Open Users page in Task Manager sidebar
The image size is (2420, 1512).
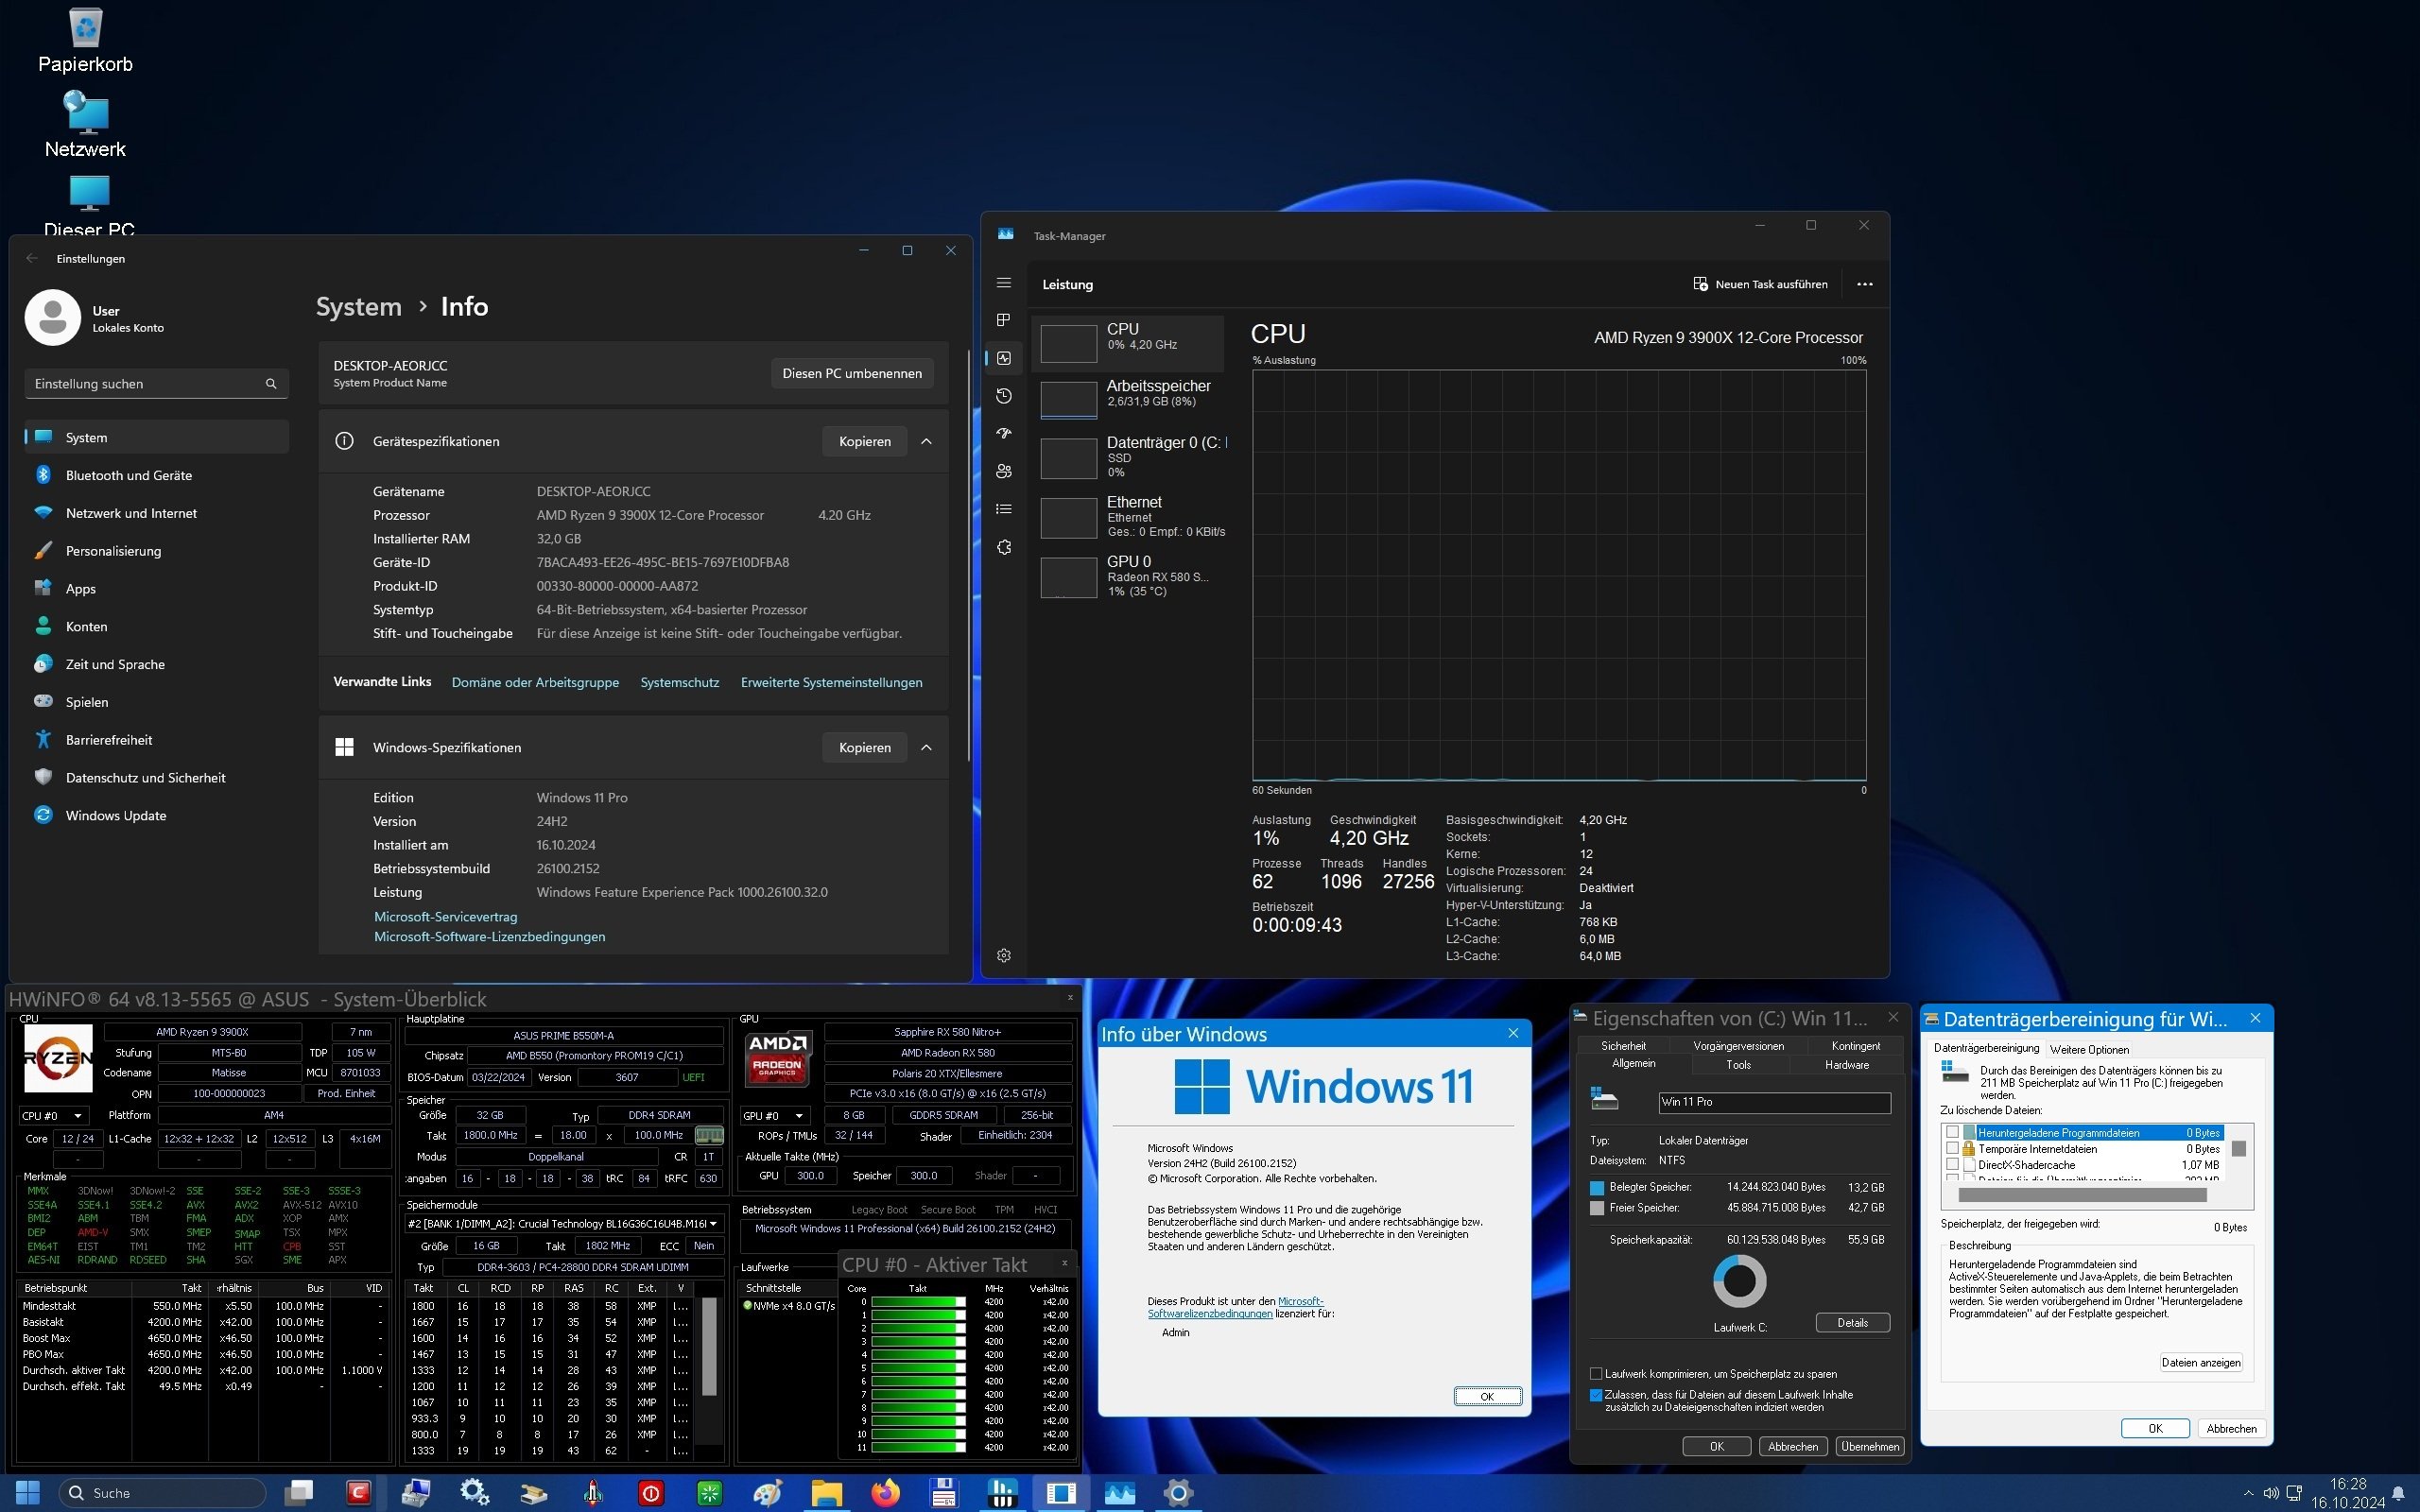(x=1004, y=471)
